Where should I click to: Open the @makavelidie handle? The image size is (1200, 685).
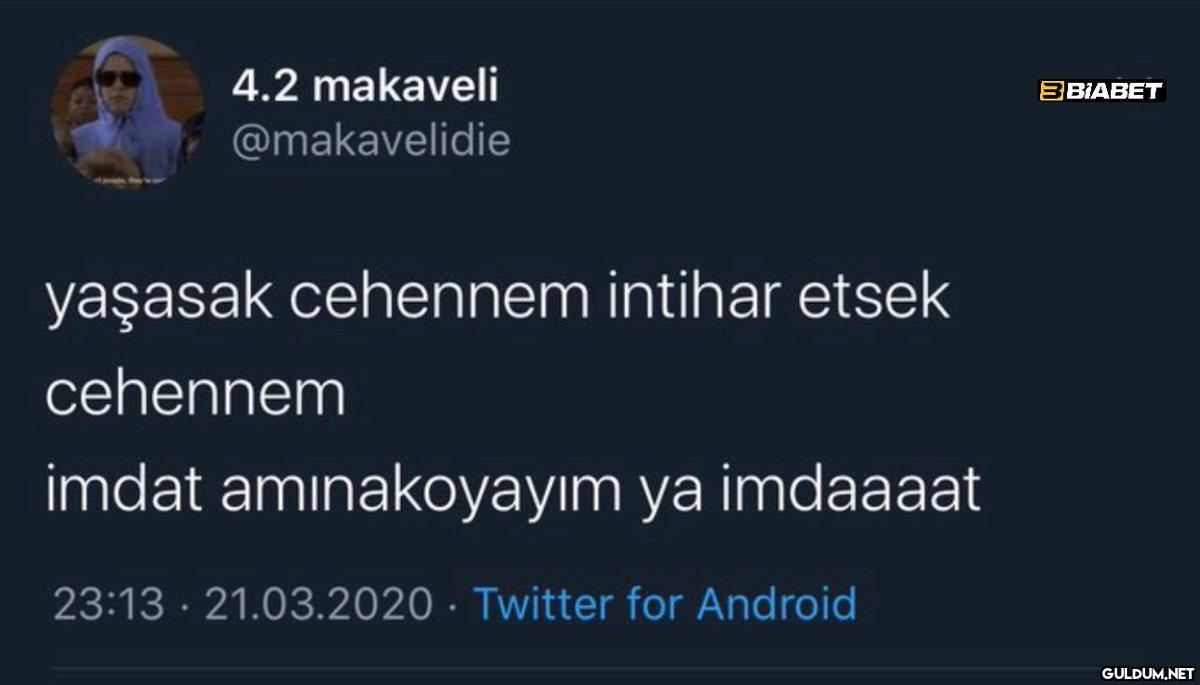[x=371, y=141]
